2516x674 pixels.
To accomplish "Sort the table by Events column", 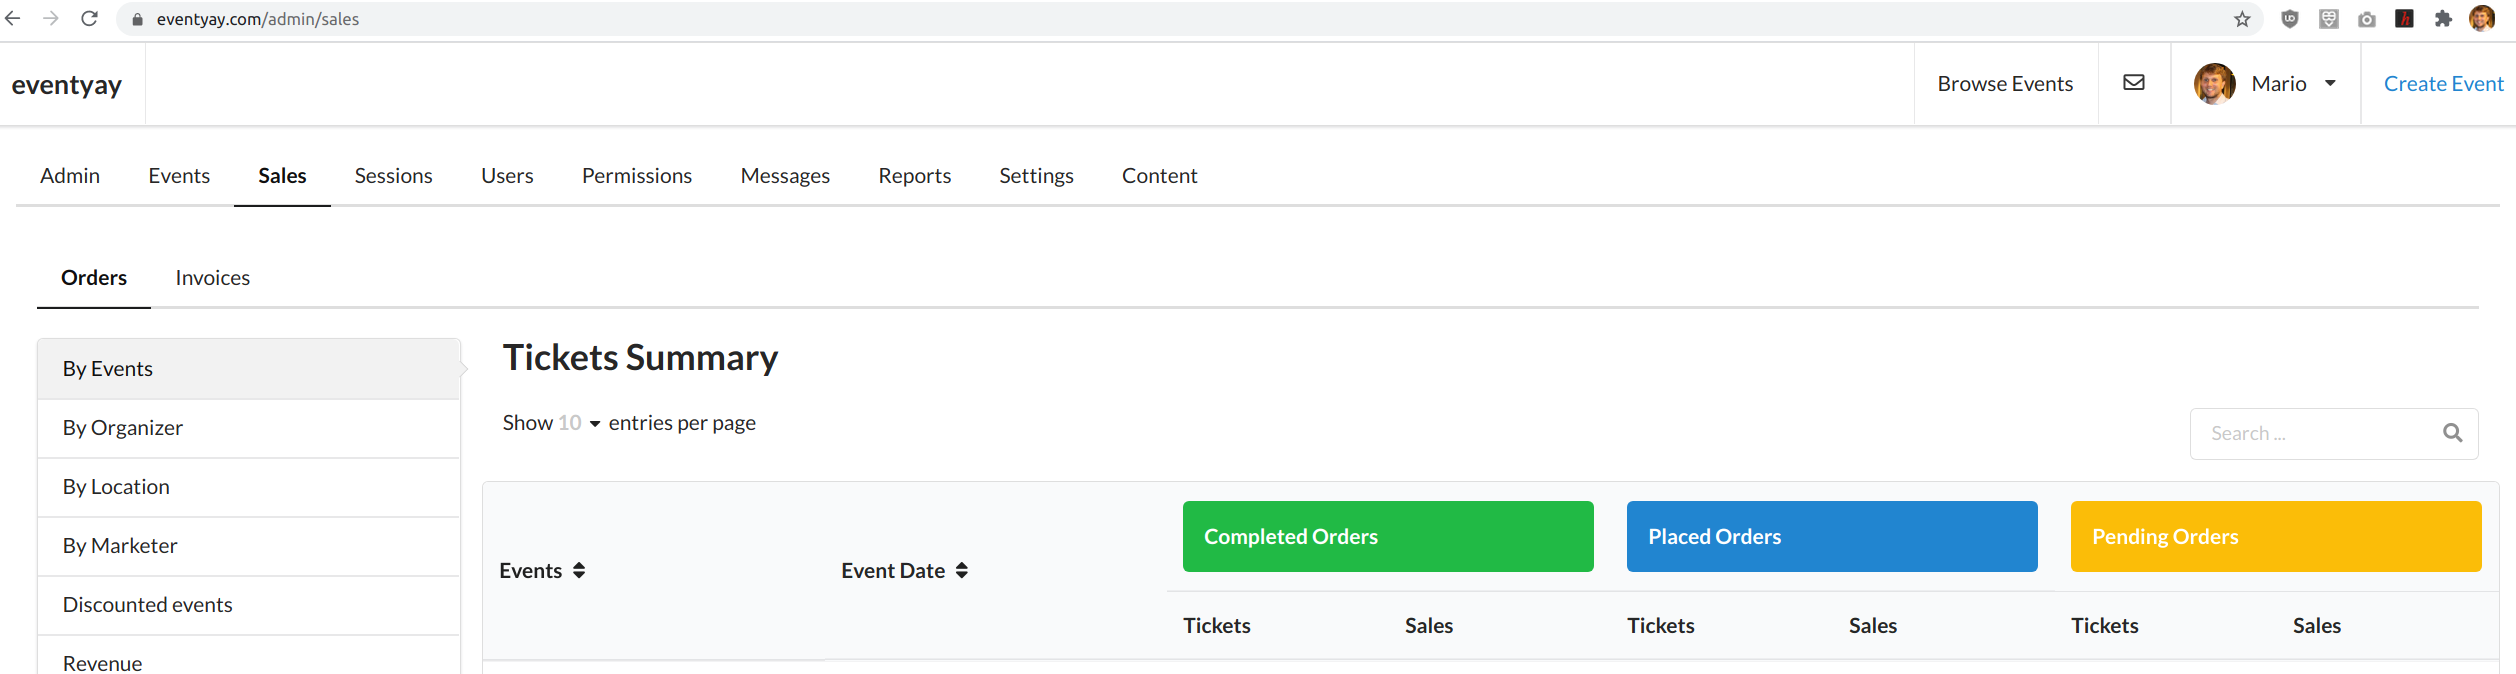I will (x=578, y=571).
